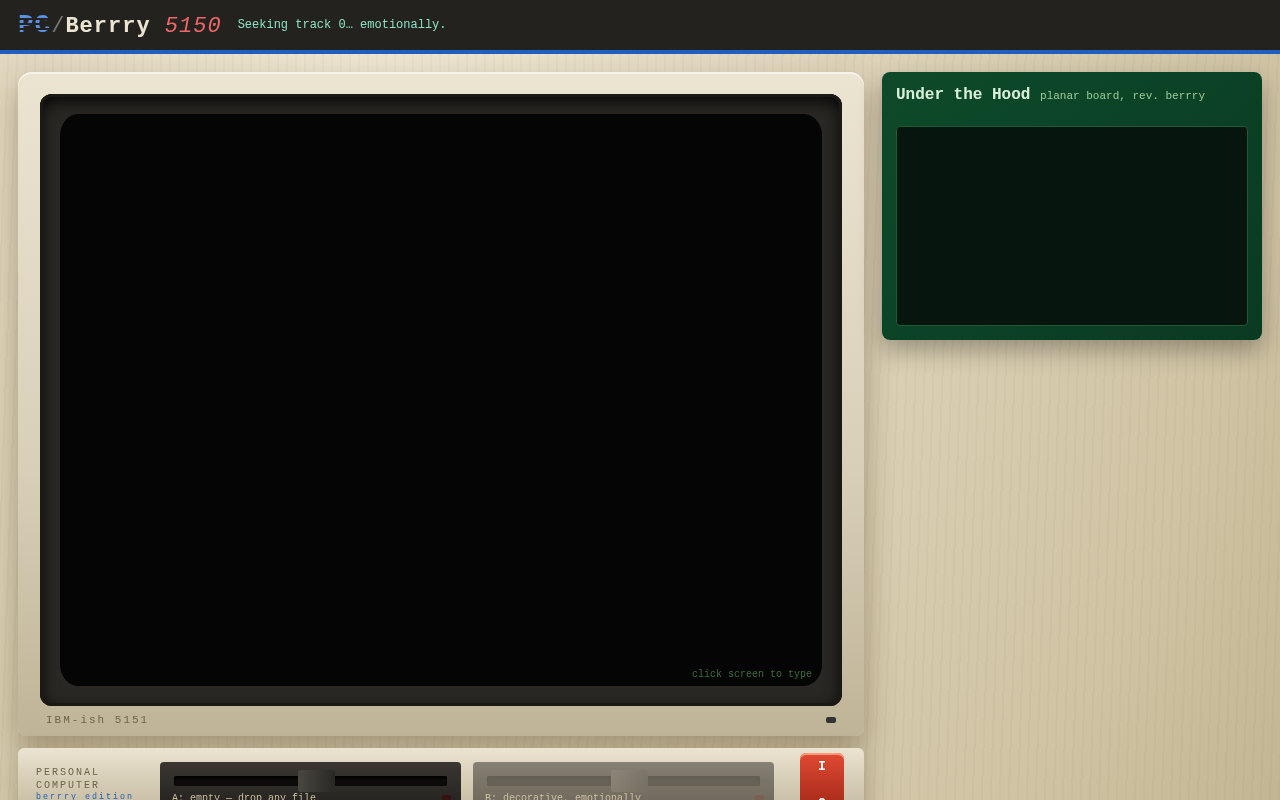Viewport: 1280px width, 800px height.
Task: Click the drive A activity LED
Action: pos(447,797)
